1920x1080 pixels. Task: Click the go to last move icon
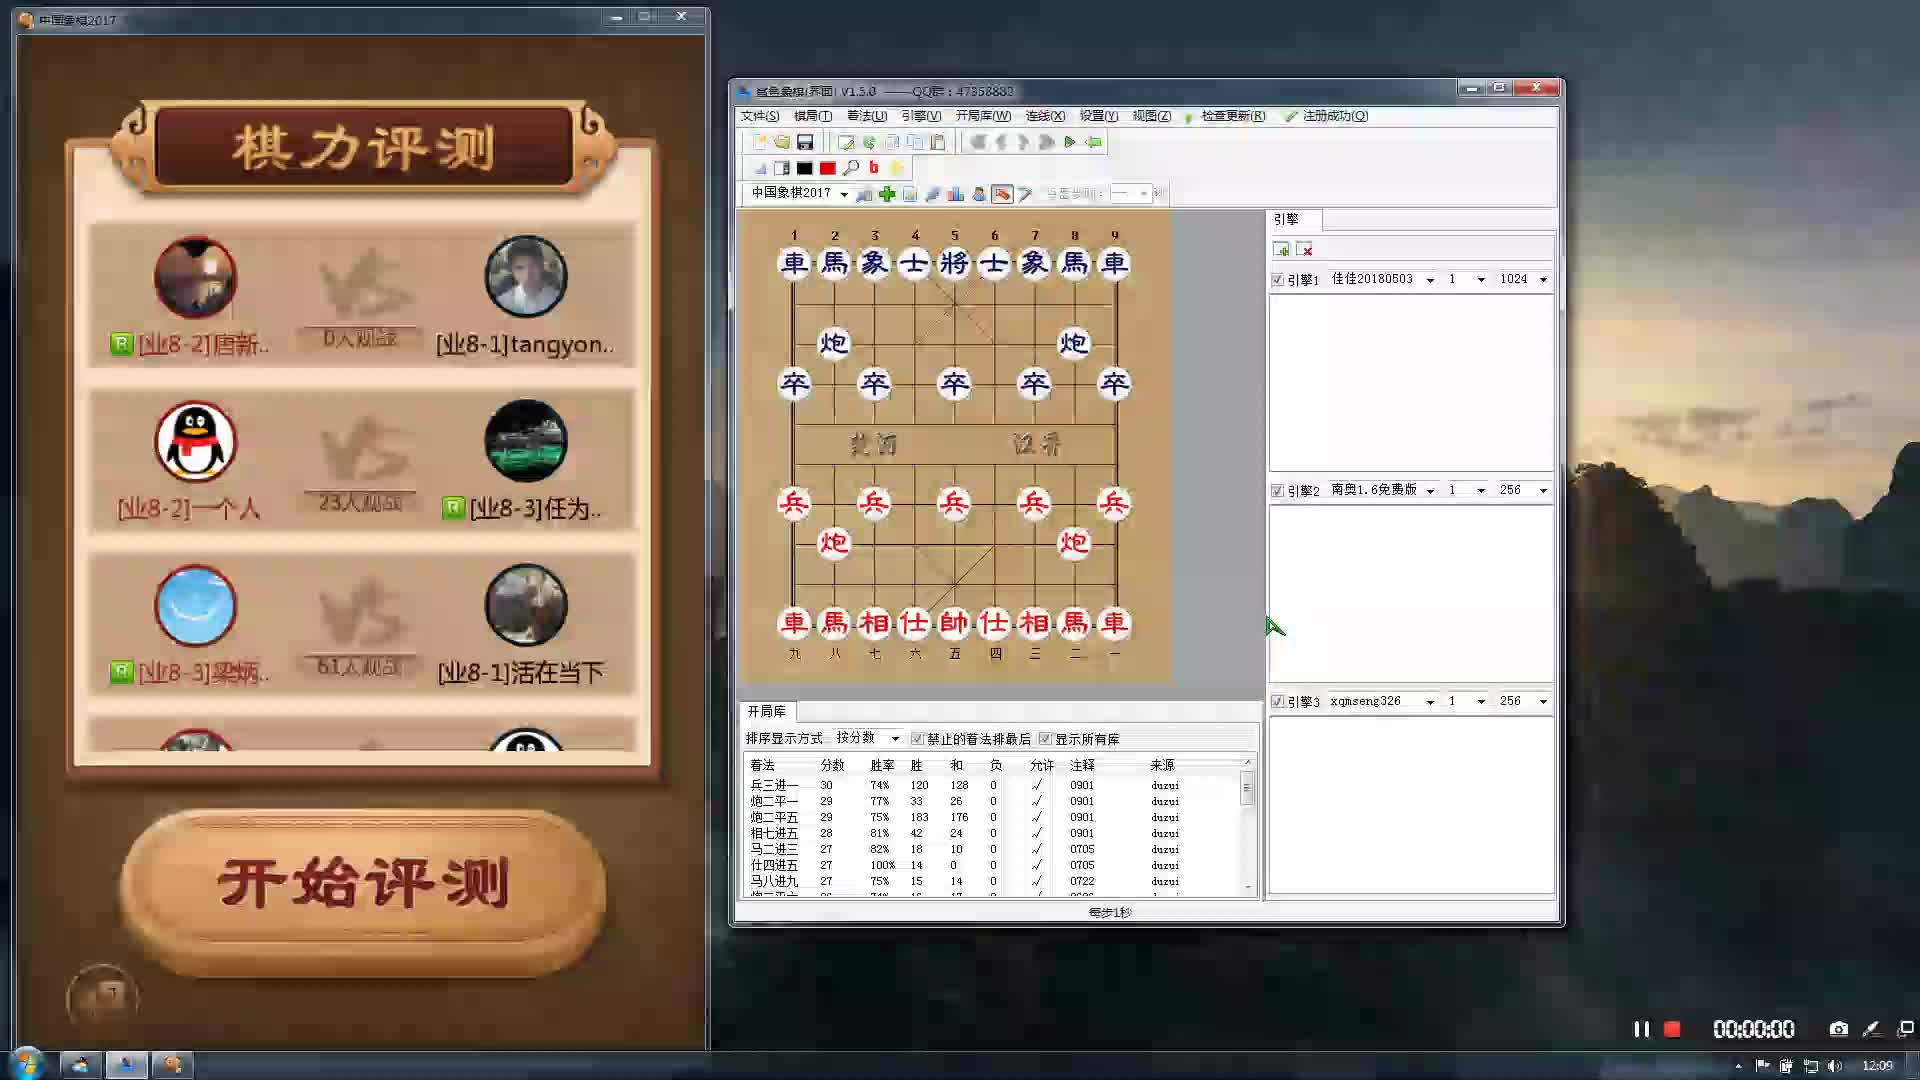pos(1046,142)
